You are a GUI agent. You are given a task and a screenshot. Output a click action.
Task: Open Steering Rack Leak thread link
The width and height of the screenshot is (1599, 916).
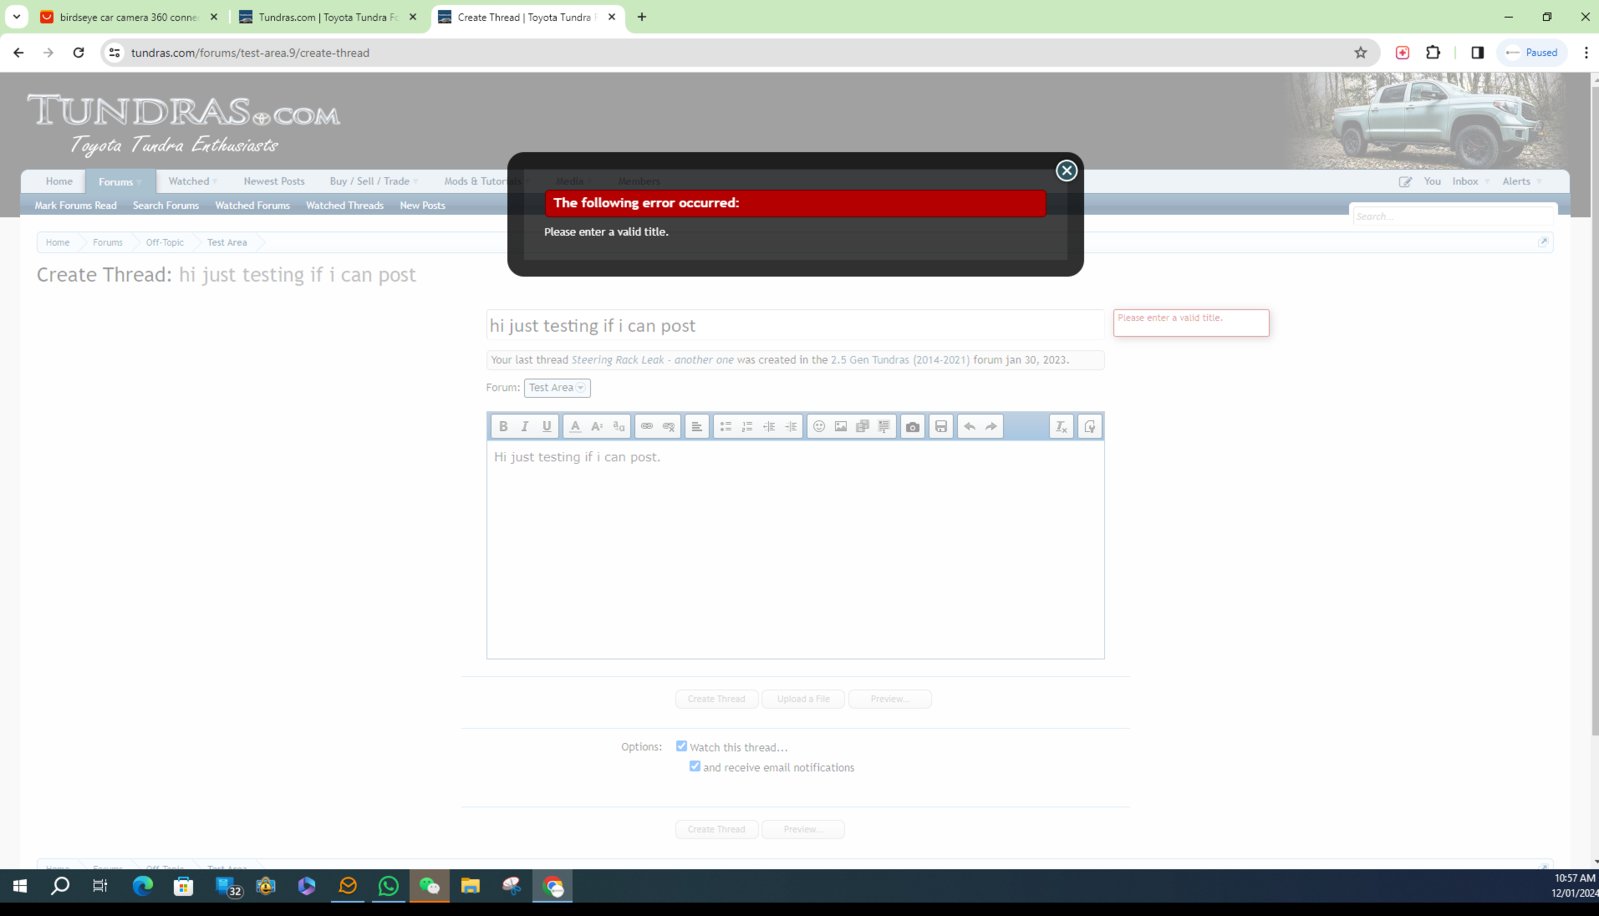pos(652,360)
